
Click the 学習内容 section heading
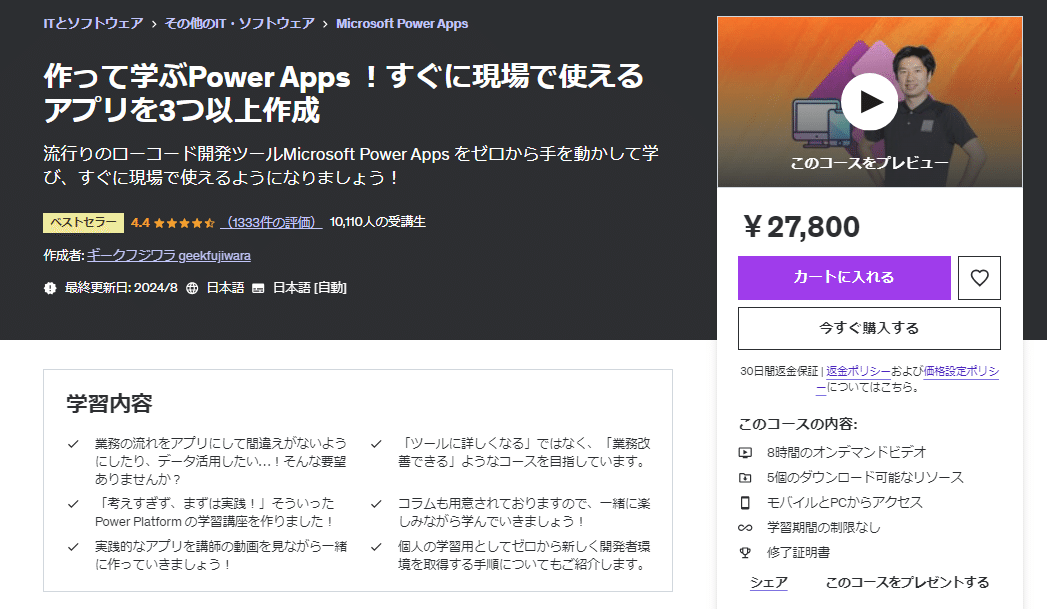pyautogui.click(x=110, y=403)
